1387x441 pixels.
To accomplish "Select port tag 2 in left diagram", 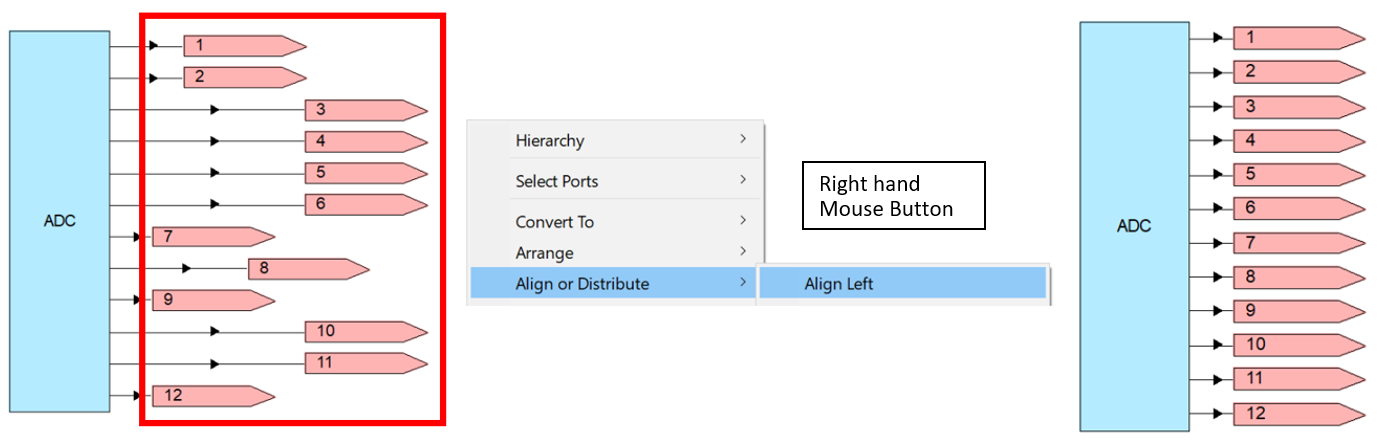I will pyautogui.click(x=244, y=77).
